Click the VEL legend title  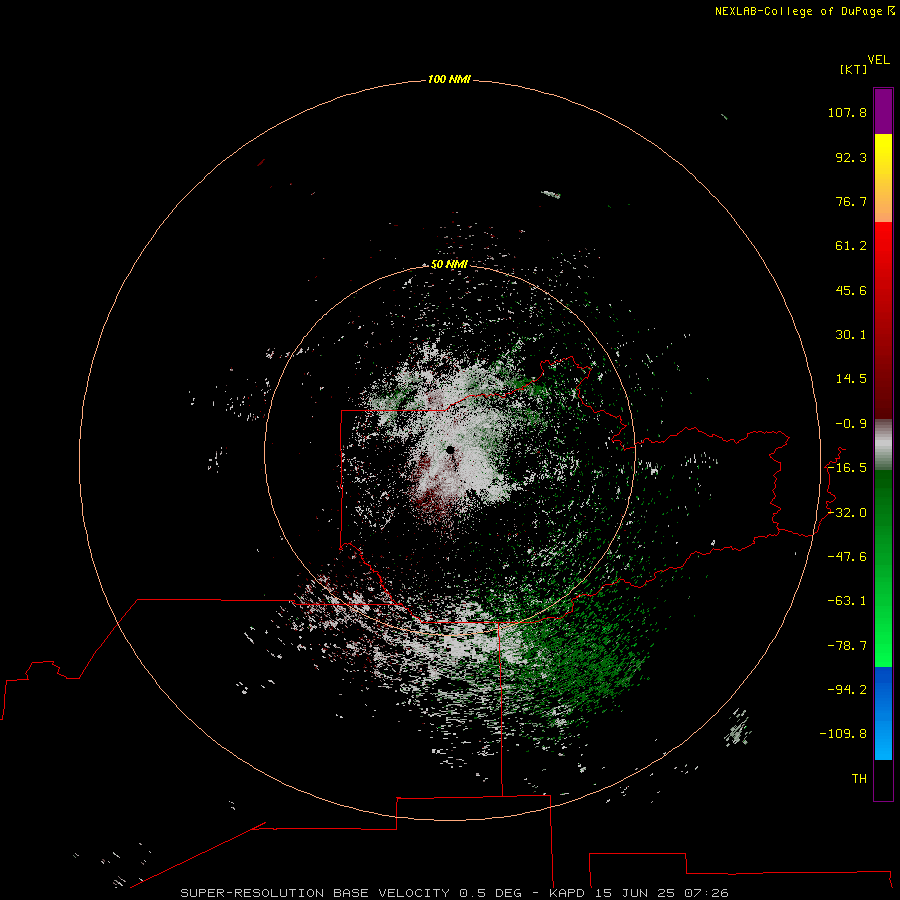(x=878, y=60)
